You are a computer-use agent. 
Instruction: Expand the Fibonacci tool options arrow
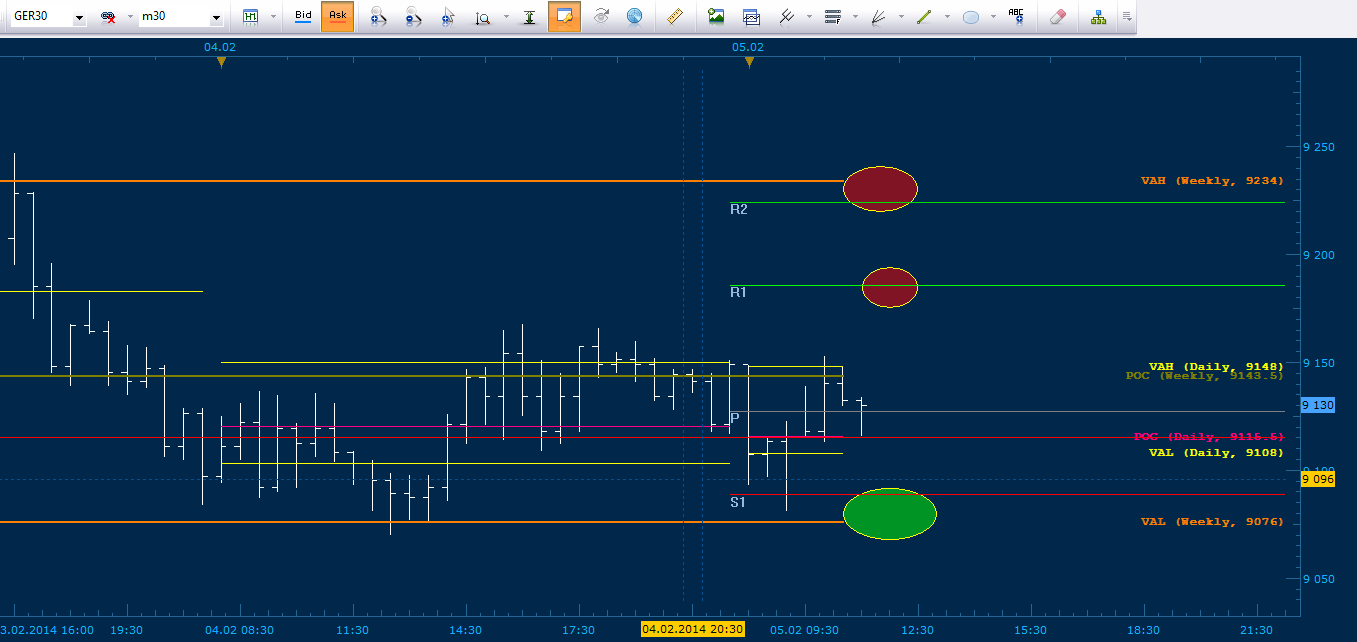tap(855, 17)
